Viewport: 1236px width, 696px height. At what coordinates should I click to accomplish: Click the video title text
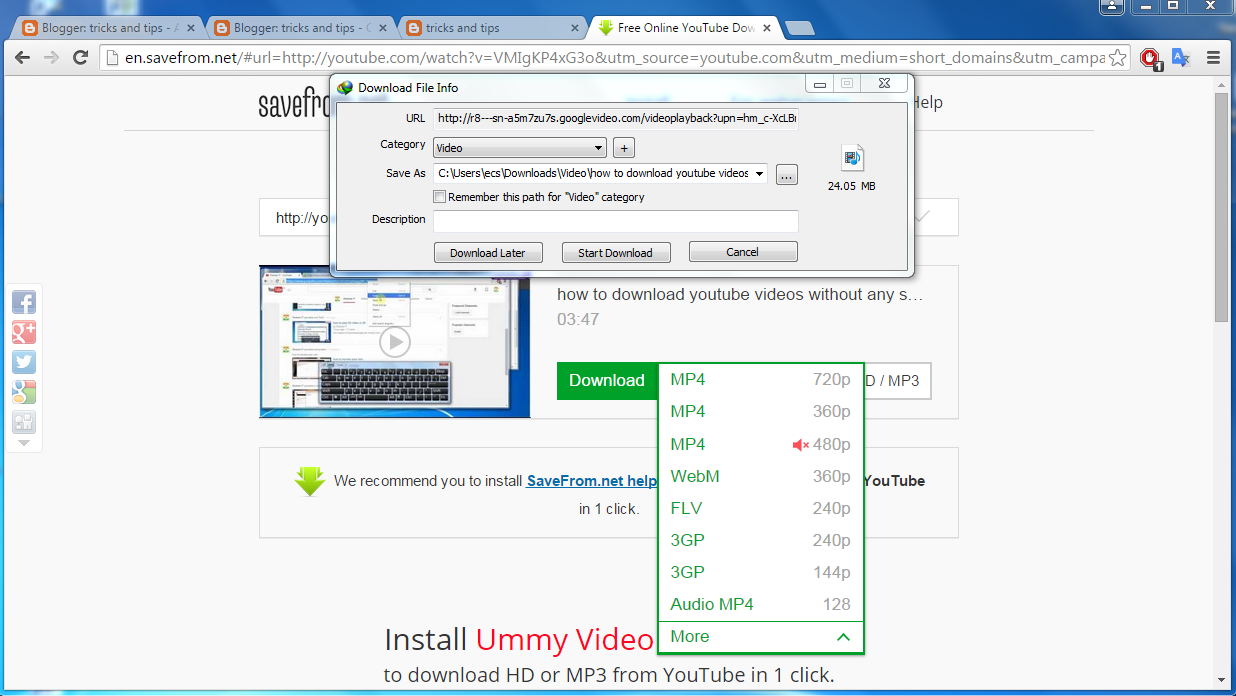click(x=740, y=295)
